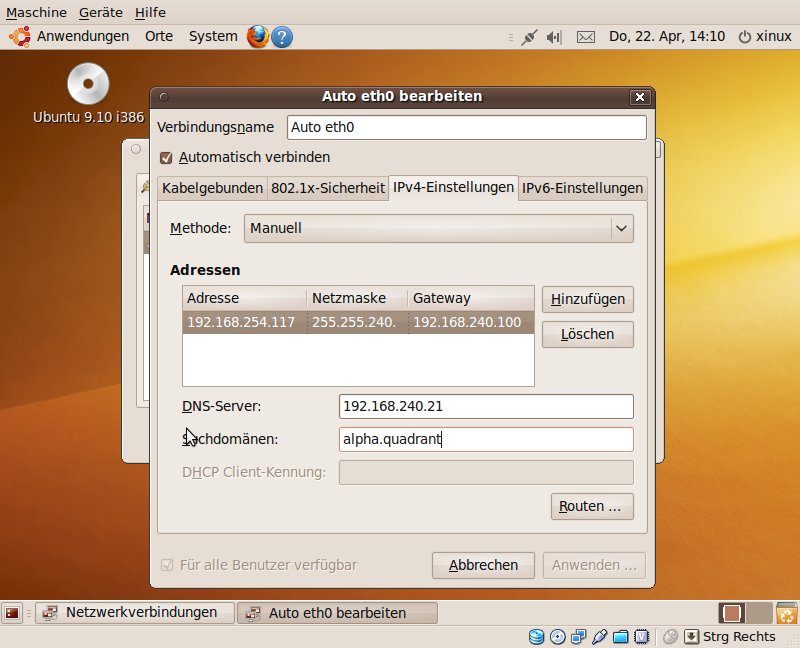Open the volume speaker icon
800x648 pixels.
tap(556, 36)
